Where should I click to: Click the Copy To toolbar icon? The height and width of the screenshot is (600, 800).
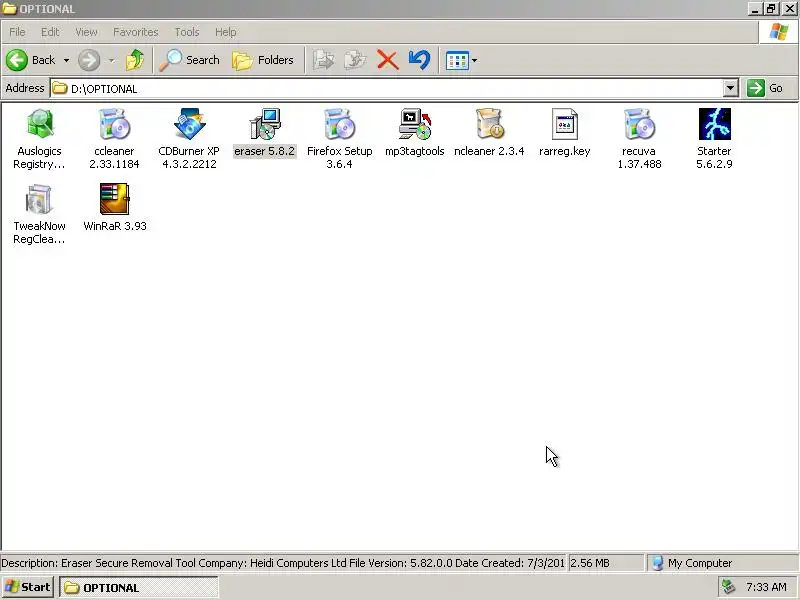[355, 60]
